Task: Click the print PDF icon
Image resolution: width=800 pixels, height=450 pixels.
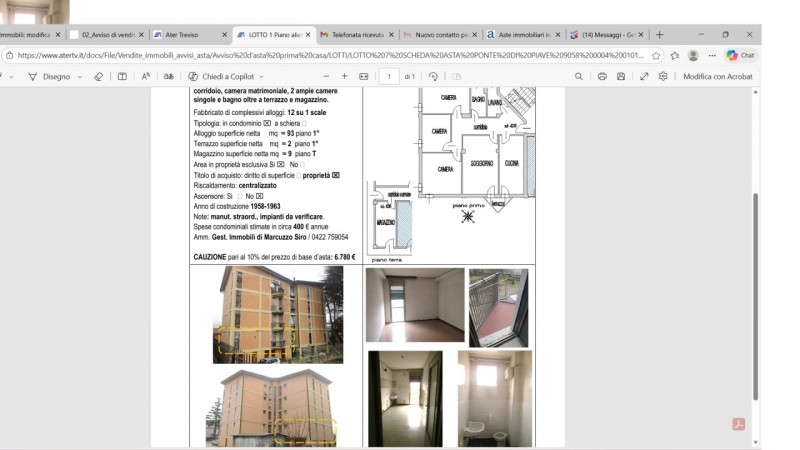Action: click(x=602, y=76)
